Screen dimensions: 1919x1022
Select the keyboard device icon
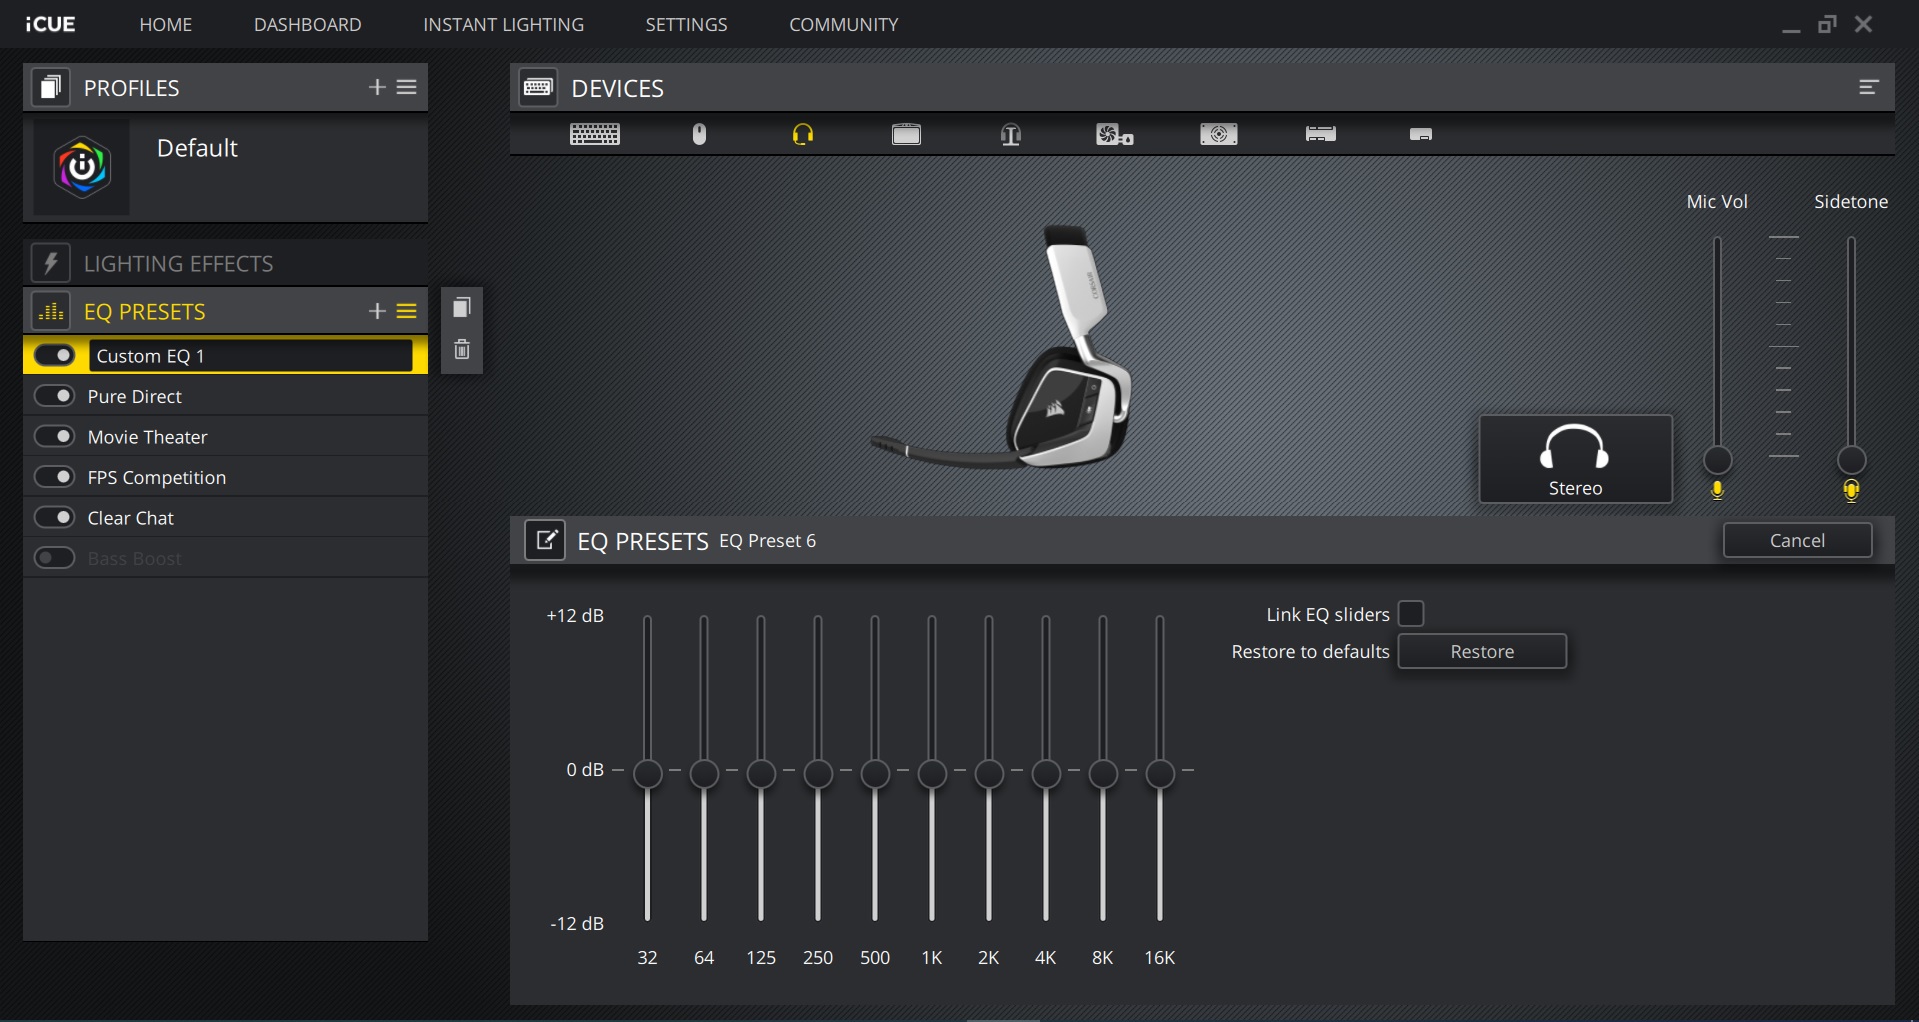594,134
